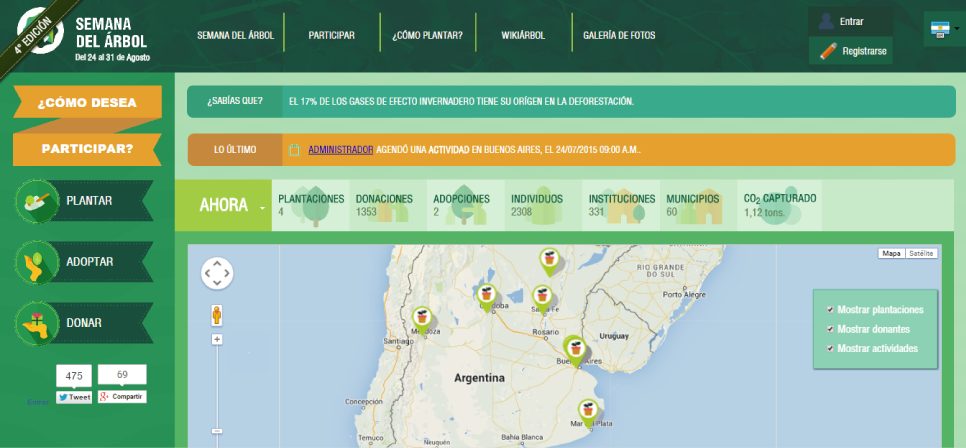Open the WikiÁrbol menu item

[x=523, y=35]
